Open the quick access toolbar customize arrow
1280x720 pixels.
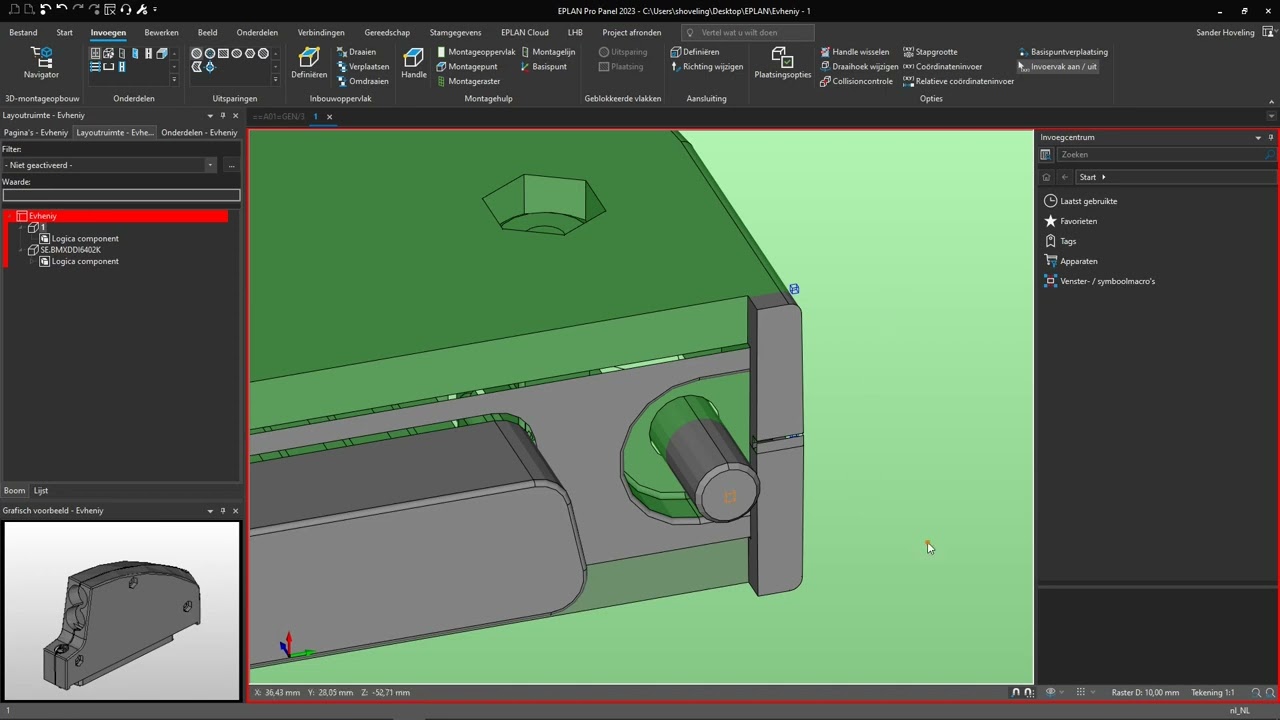(x=155, y=10)
